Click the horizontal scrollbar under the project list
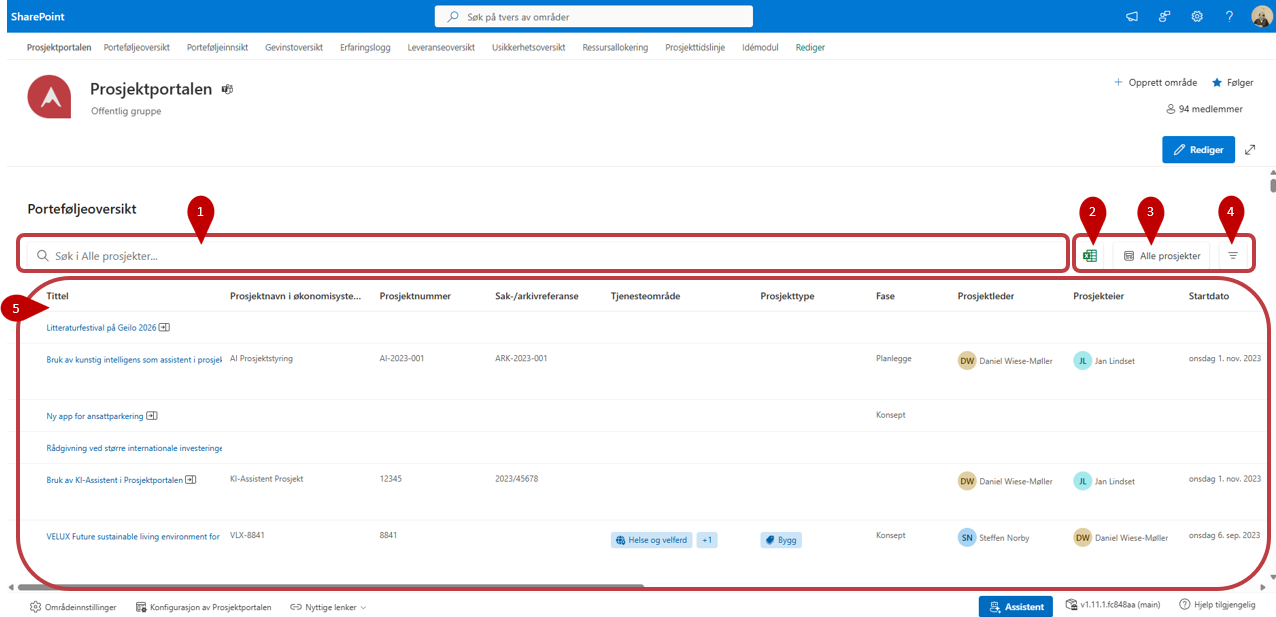This screenshot has width=1276, height=617. (x=330, y=587)
